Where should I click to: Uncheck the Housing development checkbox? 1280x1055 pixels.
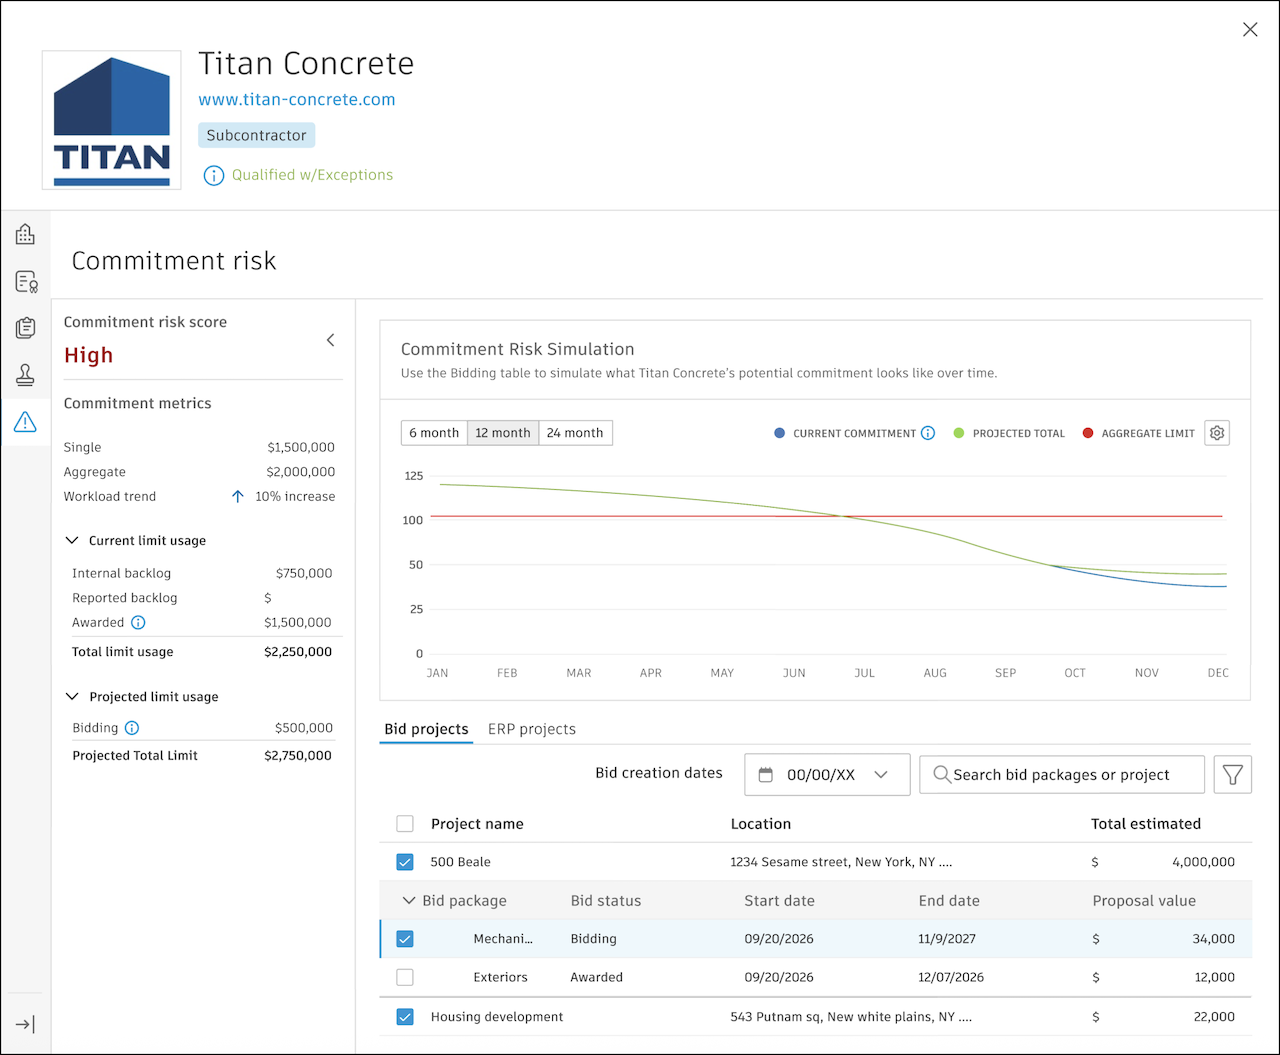pos(405,1017)
